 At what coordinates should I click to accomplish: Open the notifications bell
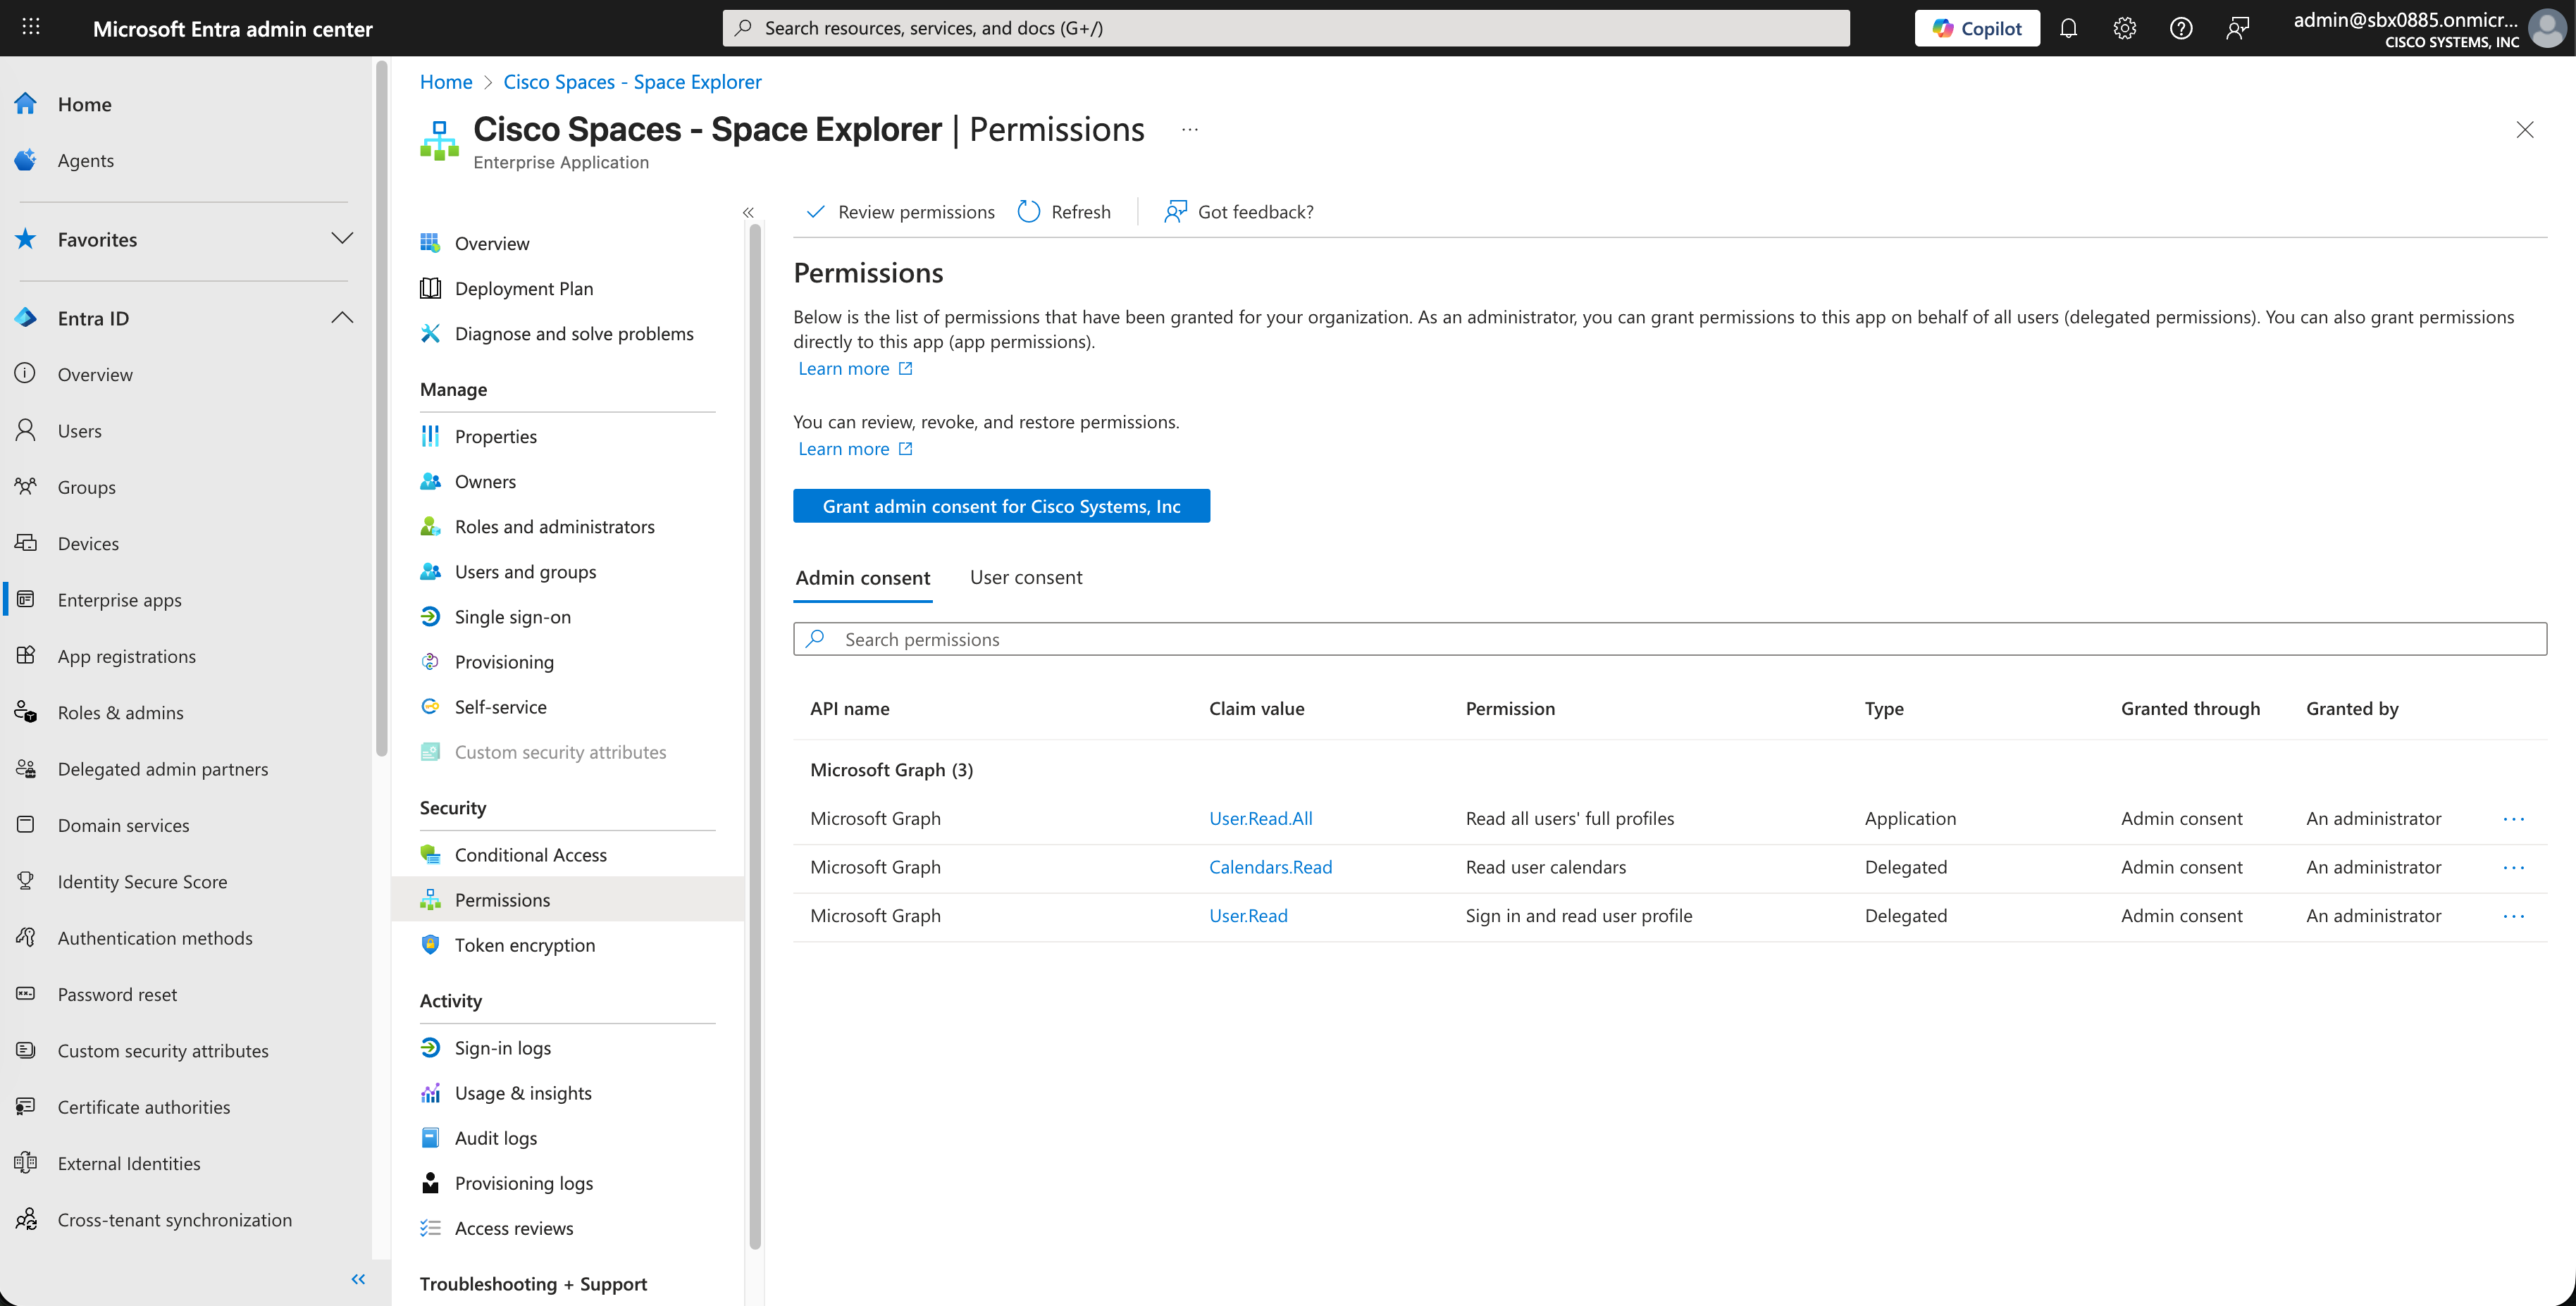pyautogui.click(x=2068, y=27)
